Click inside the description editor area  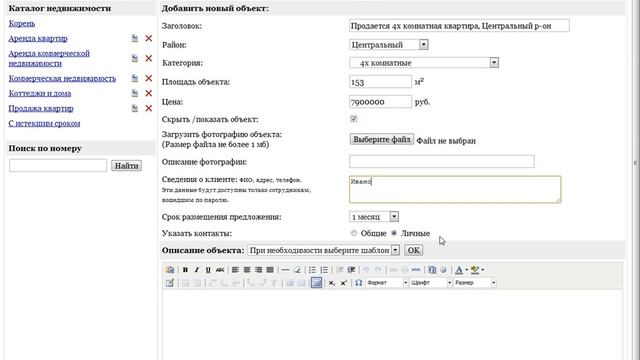tap(392, 324)
